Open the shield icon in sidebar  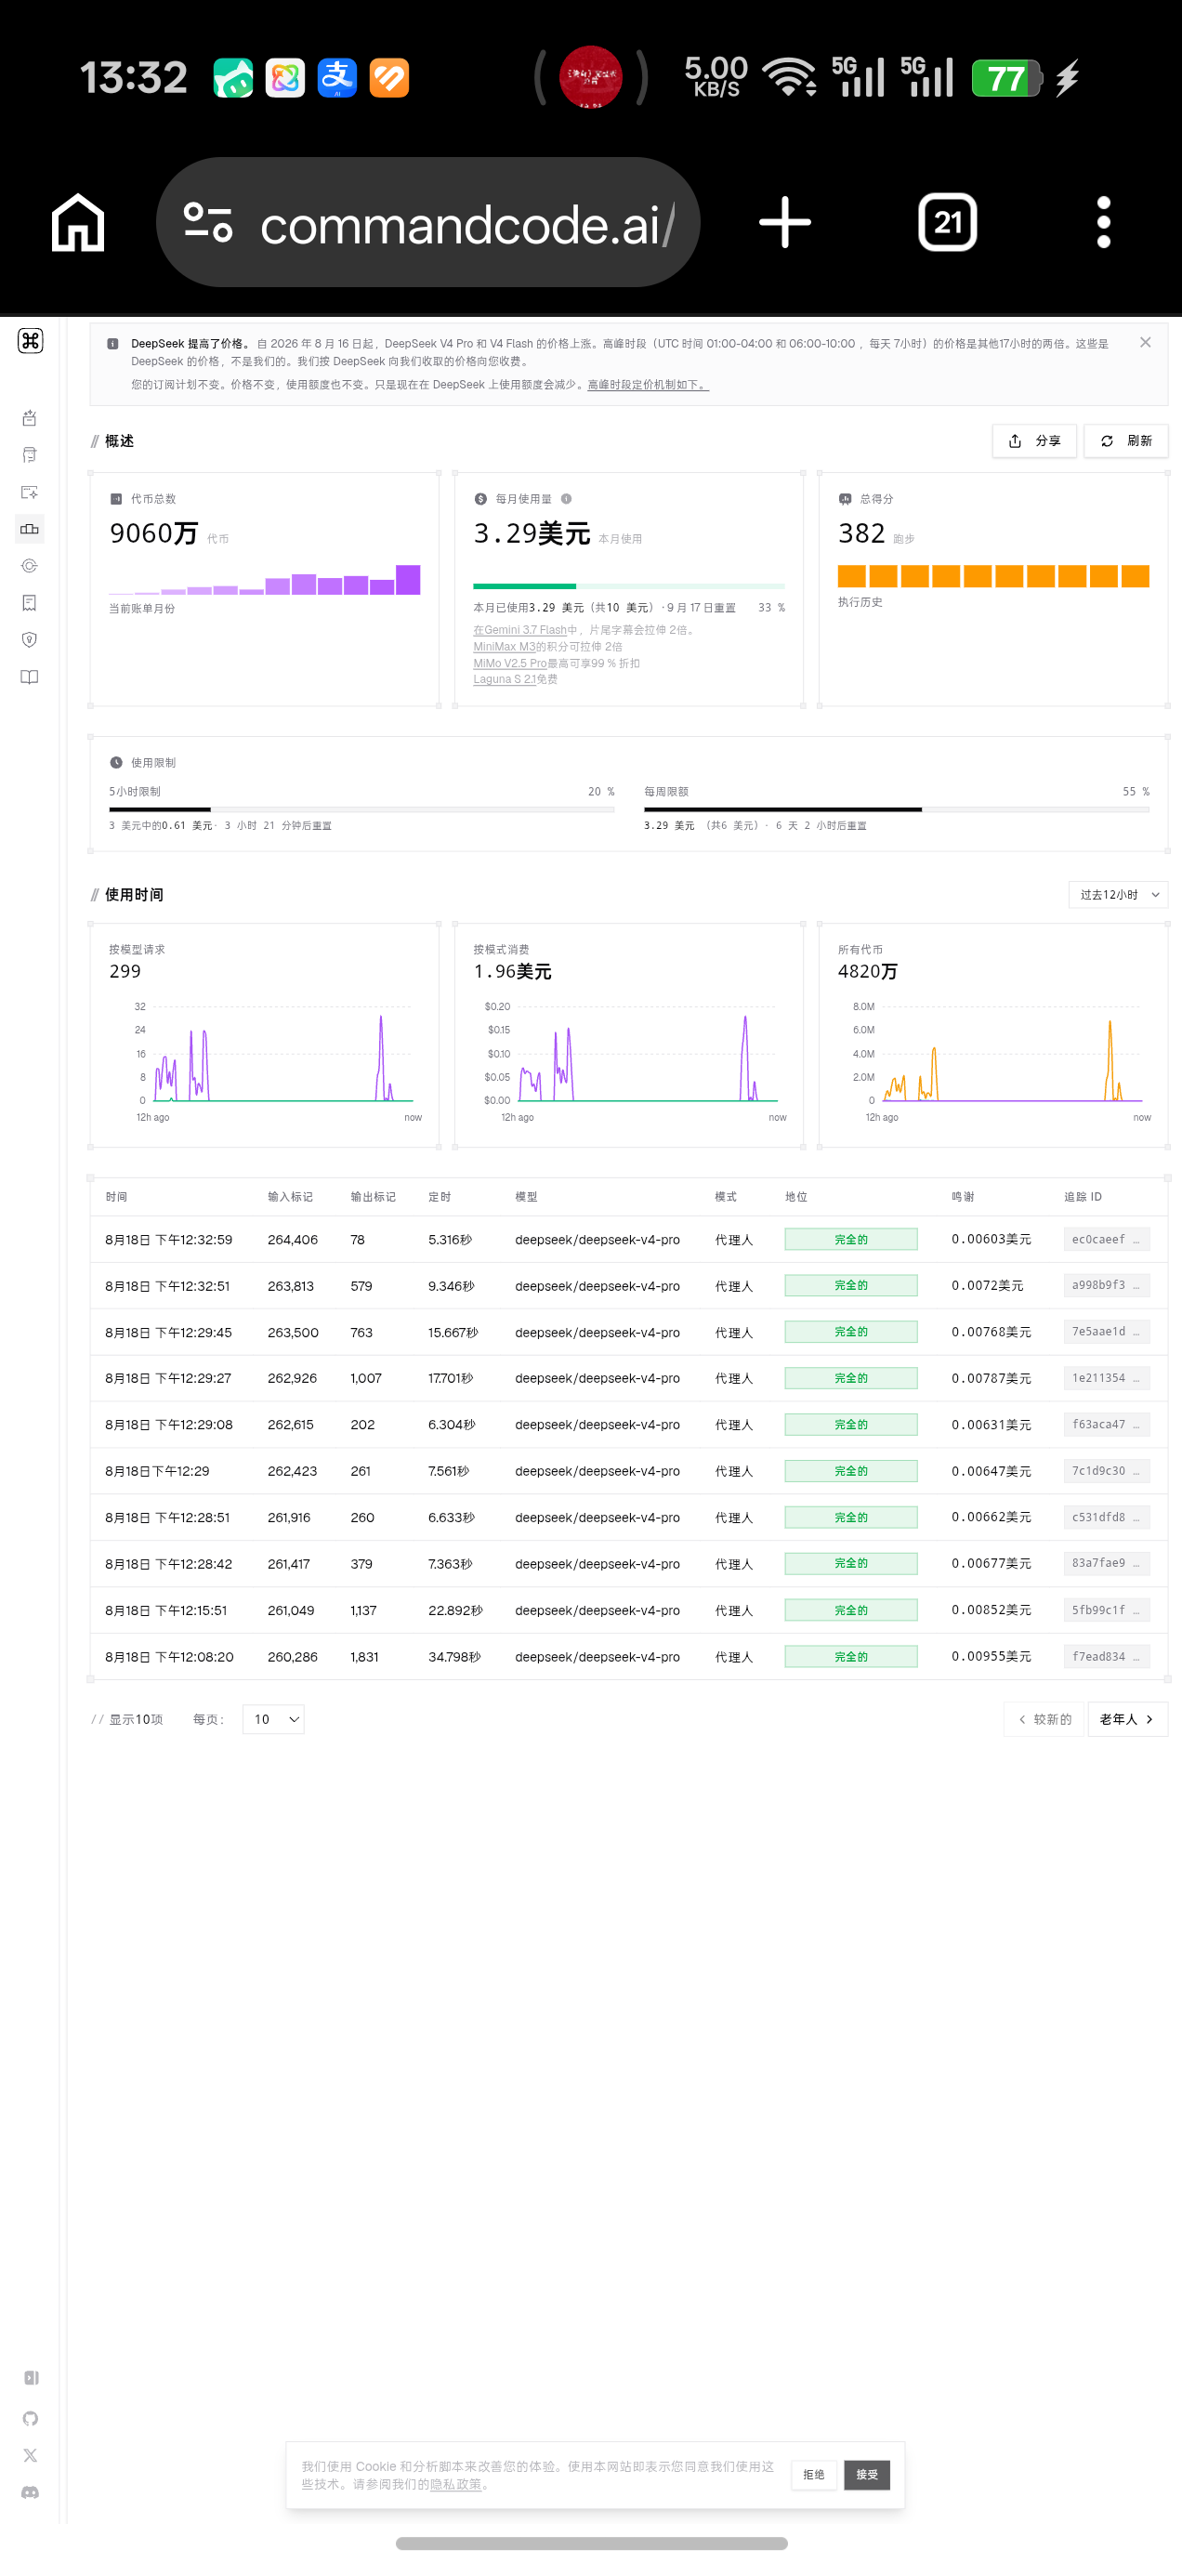click(30, 640)
